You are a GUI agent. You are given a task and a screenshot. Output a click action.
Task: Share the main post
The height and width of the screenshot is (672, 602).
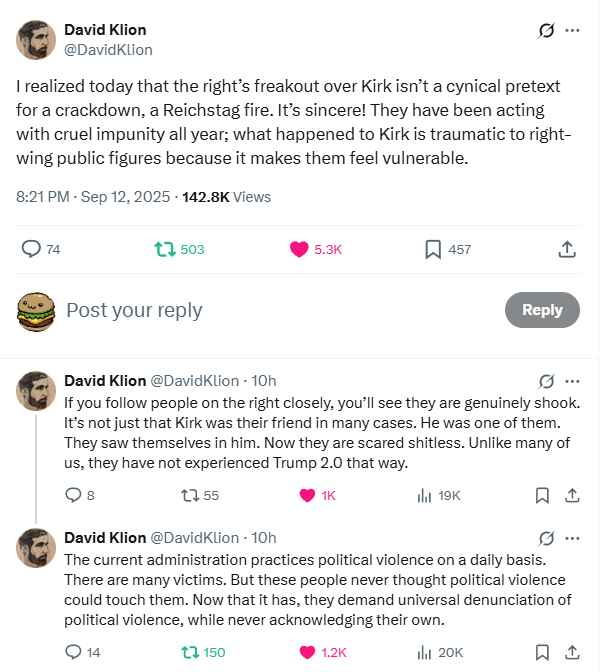click(566, 249)
